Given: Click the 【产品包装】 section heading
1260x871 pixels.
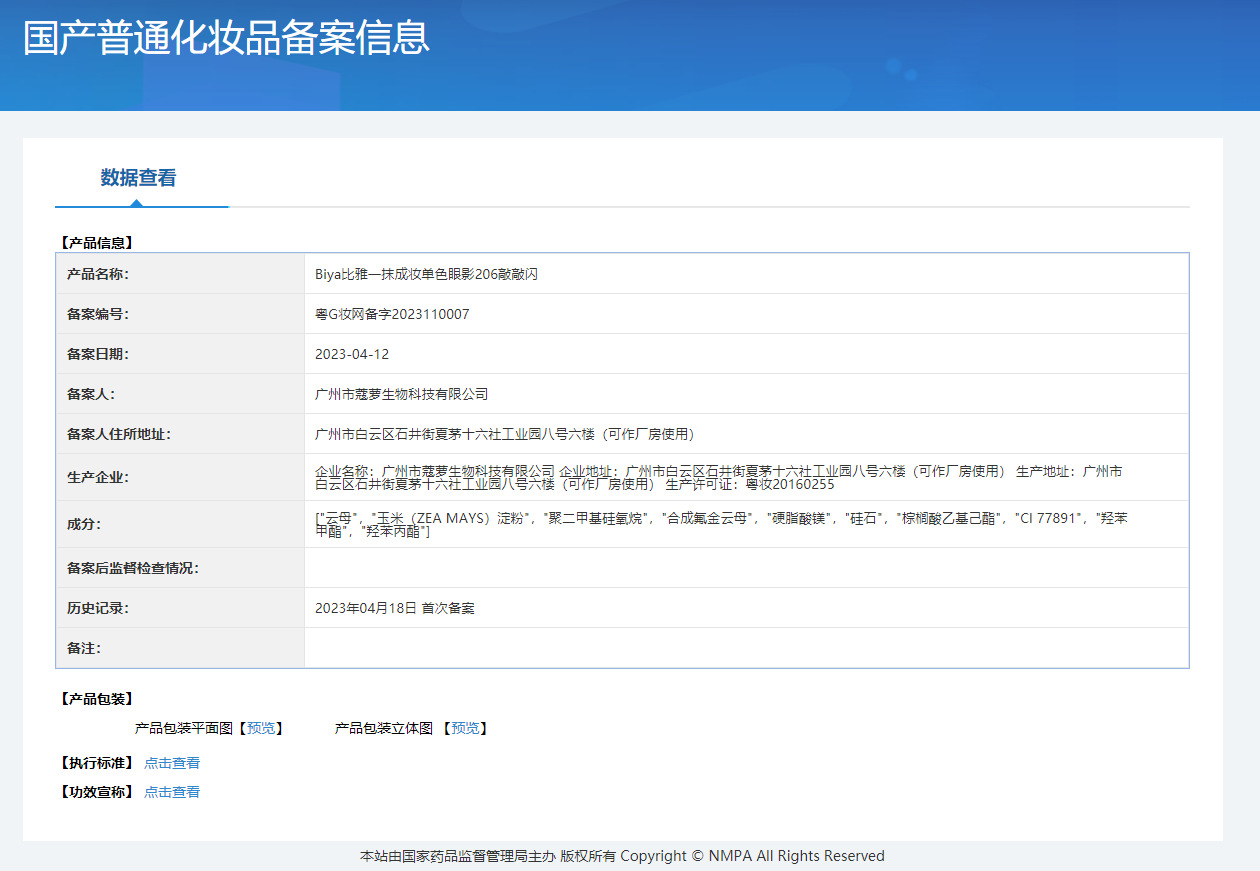Looking at the screenshot, I should (x=96, y=699).
